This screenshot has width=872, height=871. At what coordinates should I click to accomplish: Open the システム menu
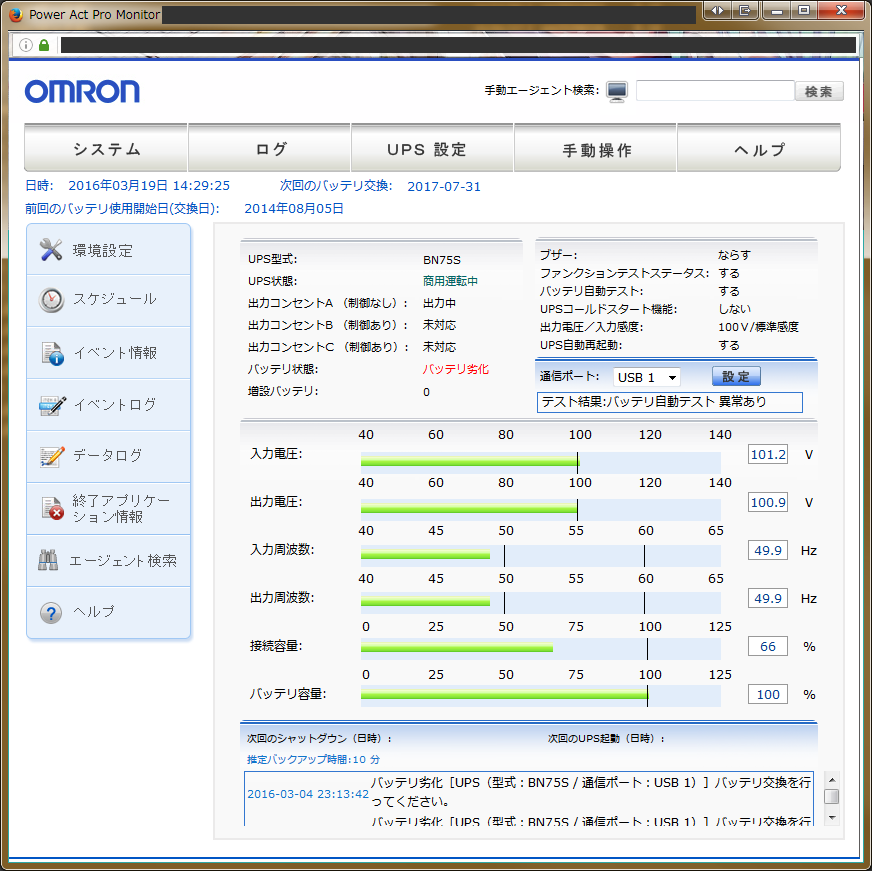106,149
